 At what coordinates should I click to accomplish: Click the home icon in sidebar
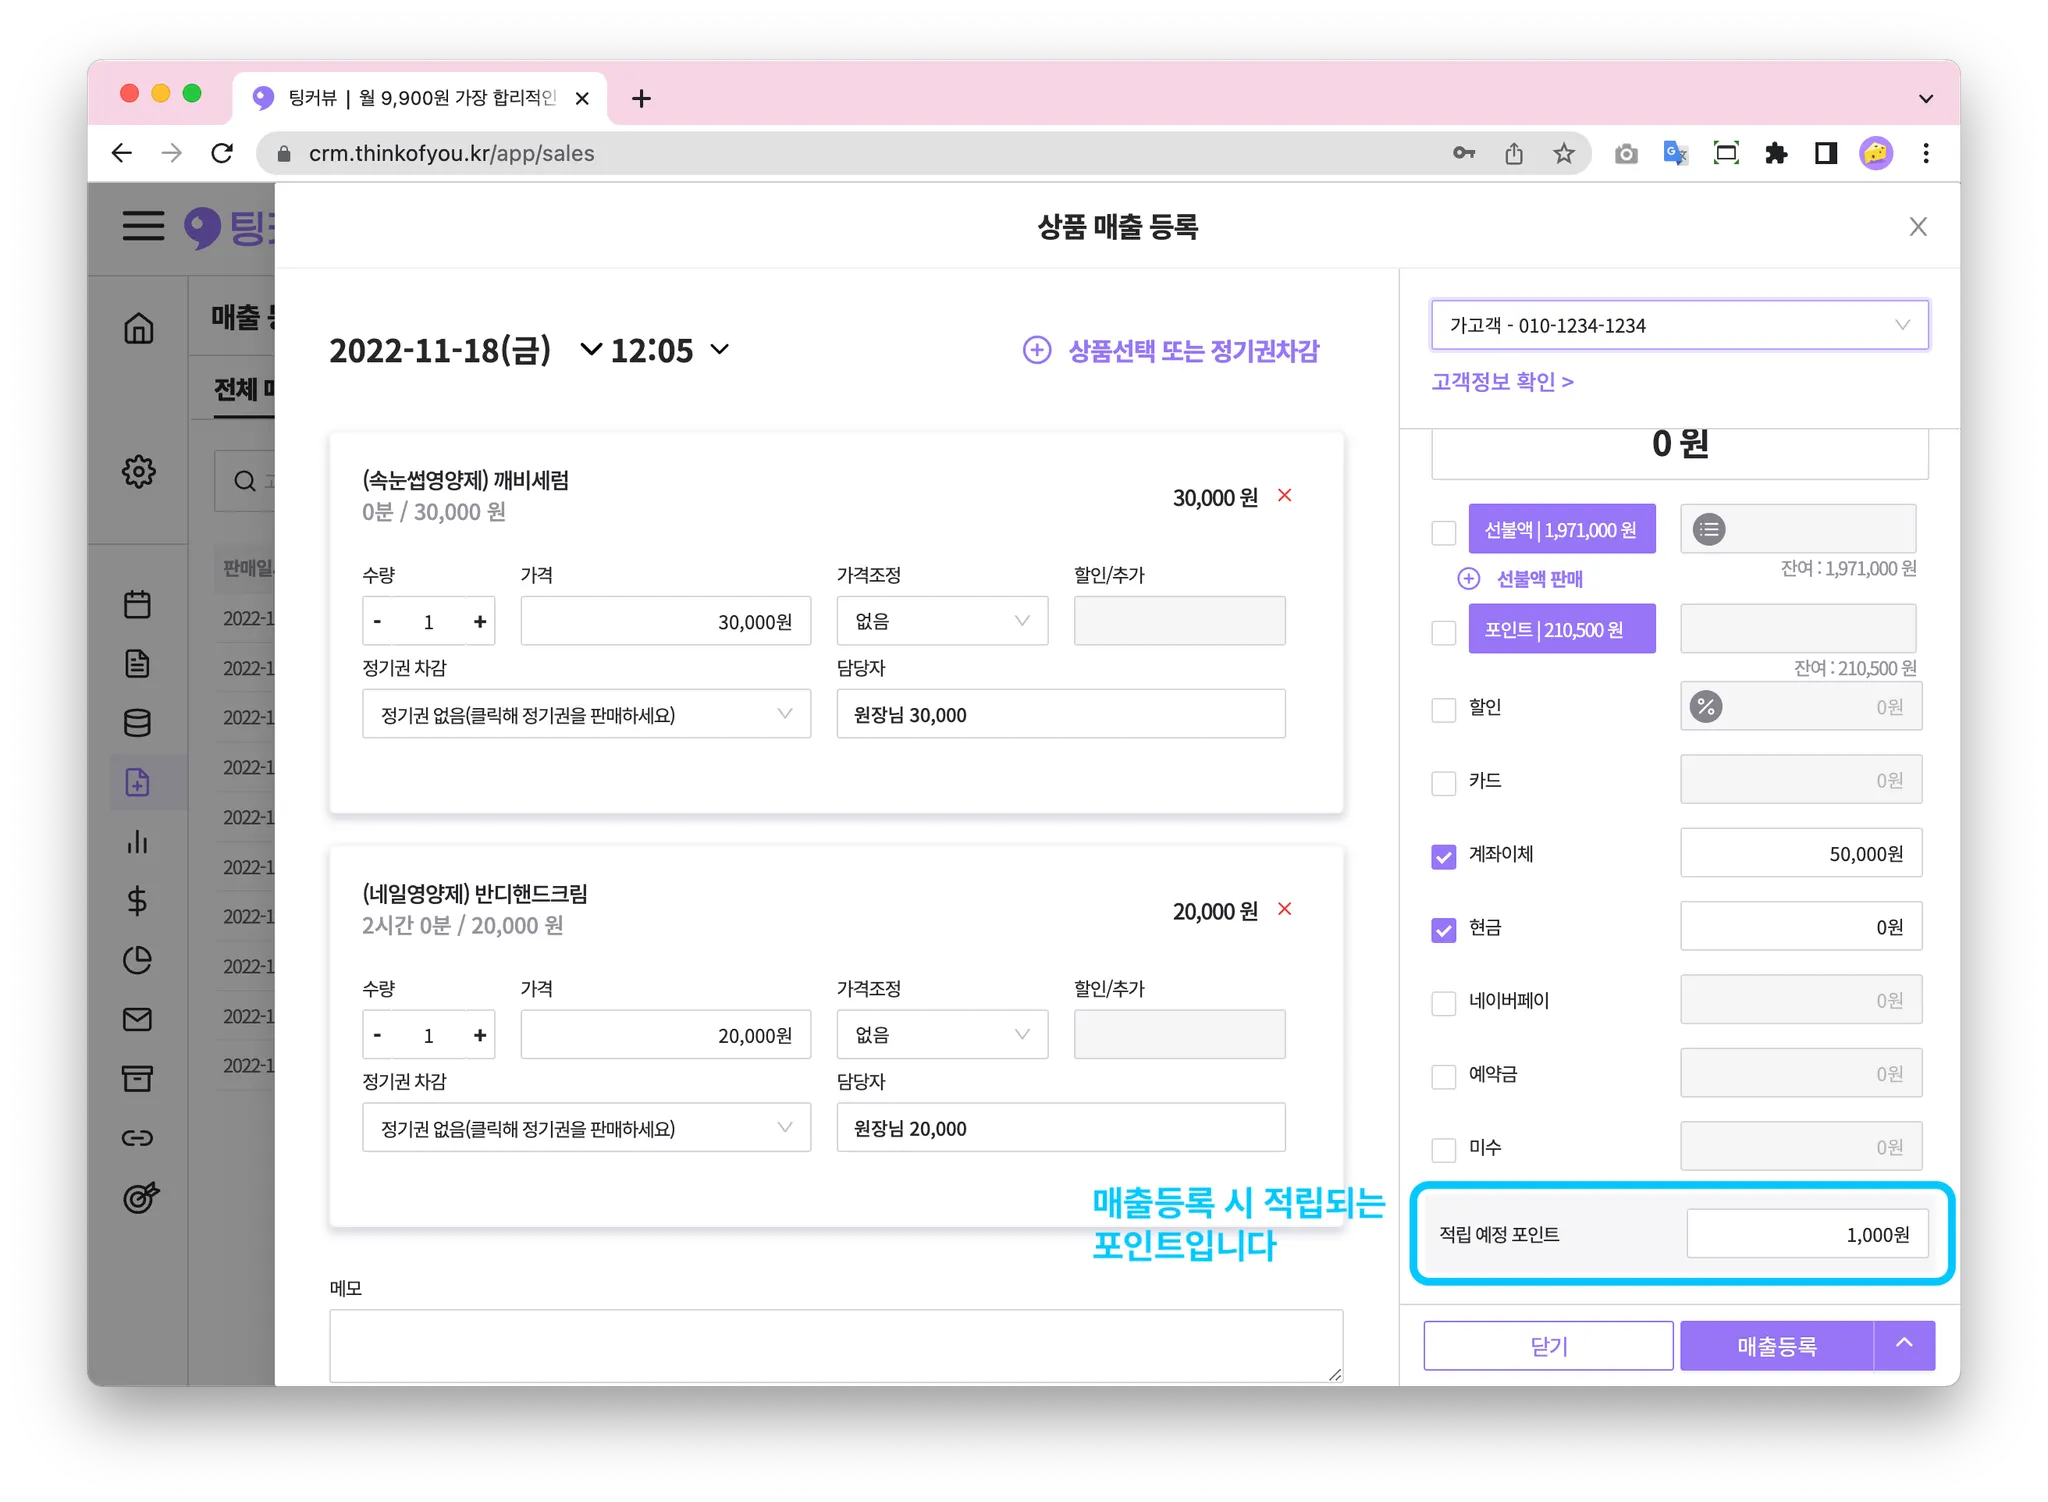pos(138,328)
